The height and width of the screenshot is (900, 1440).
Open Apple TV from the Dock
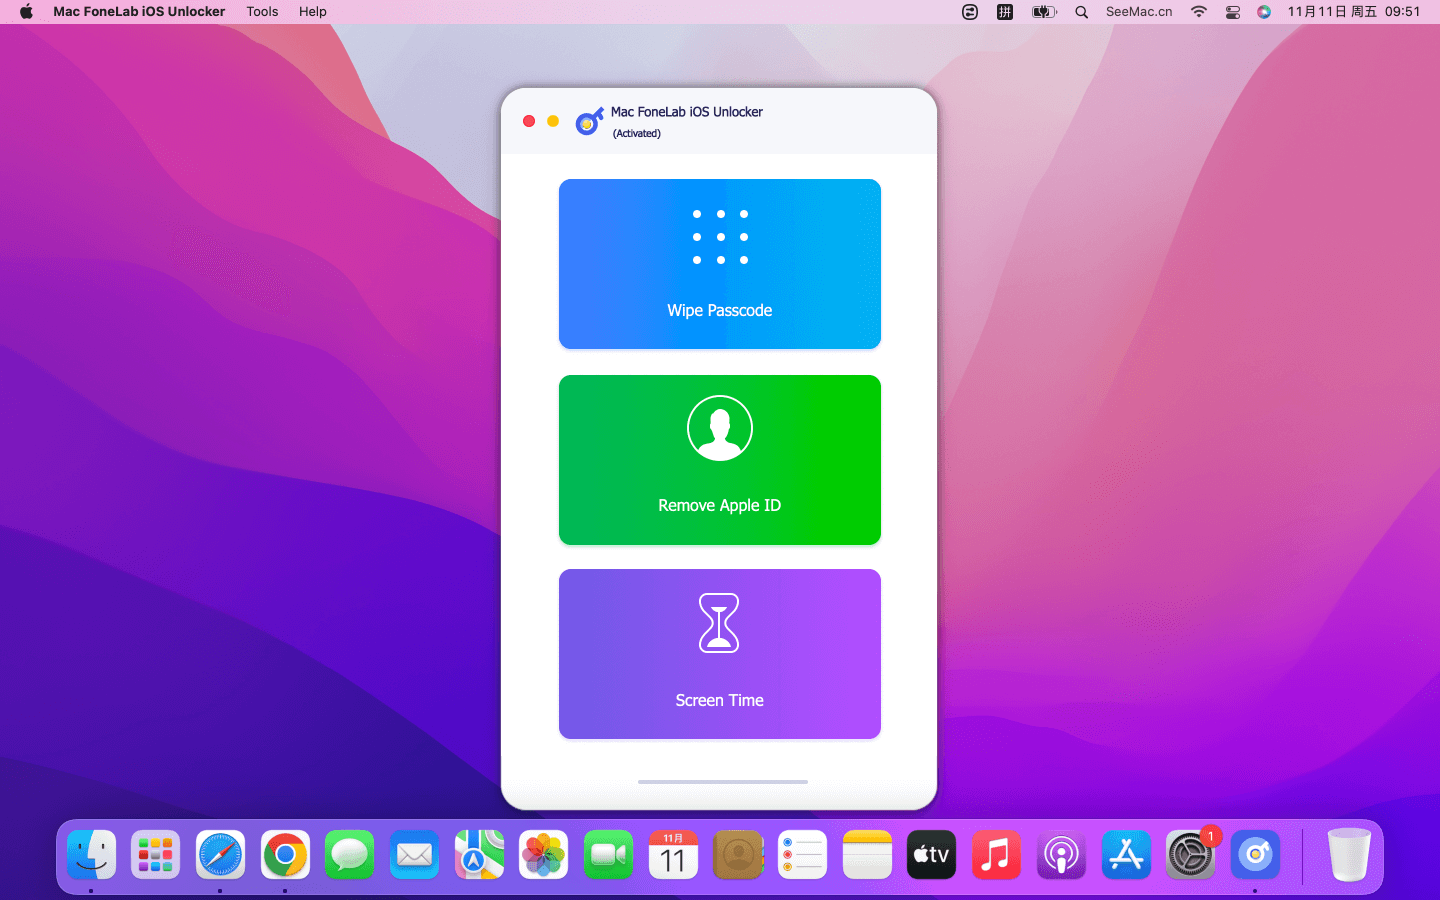[x=931, y=855]
